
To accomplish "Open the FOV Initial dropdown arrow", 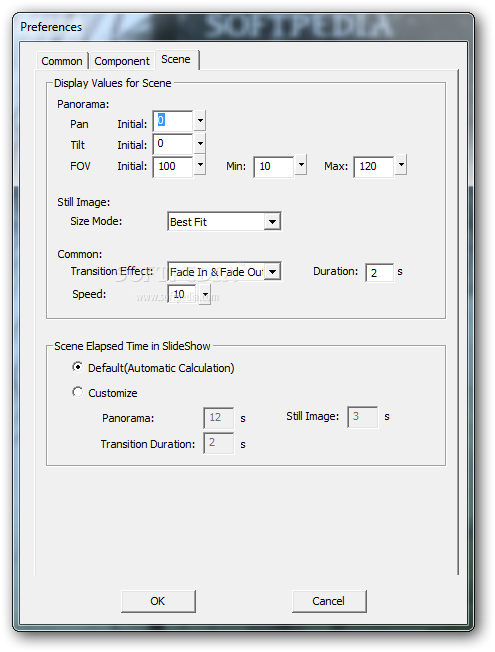I will point(200,165).
